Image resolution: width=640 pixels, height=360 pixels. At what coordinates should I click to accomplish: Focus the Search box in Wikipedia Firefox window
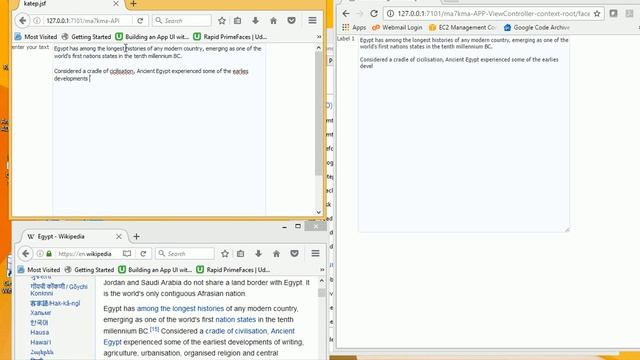[x=185, y=253]
